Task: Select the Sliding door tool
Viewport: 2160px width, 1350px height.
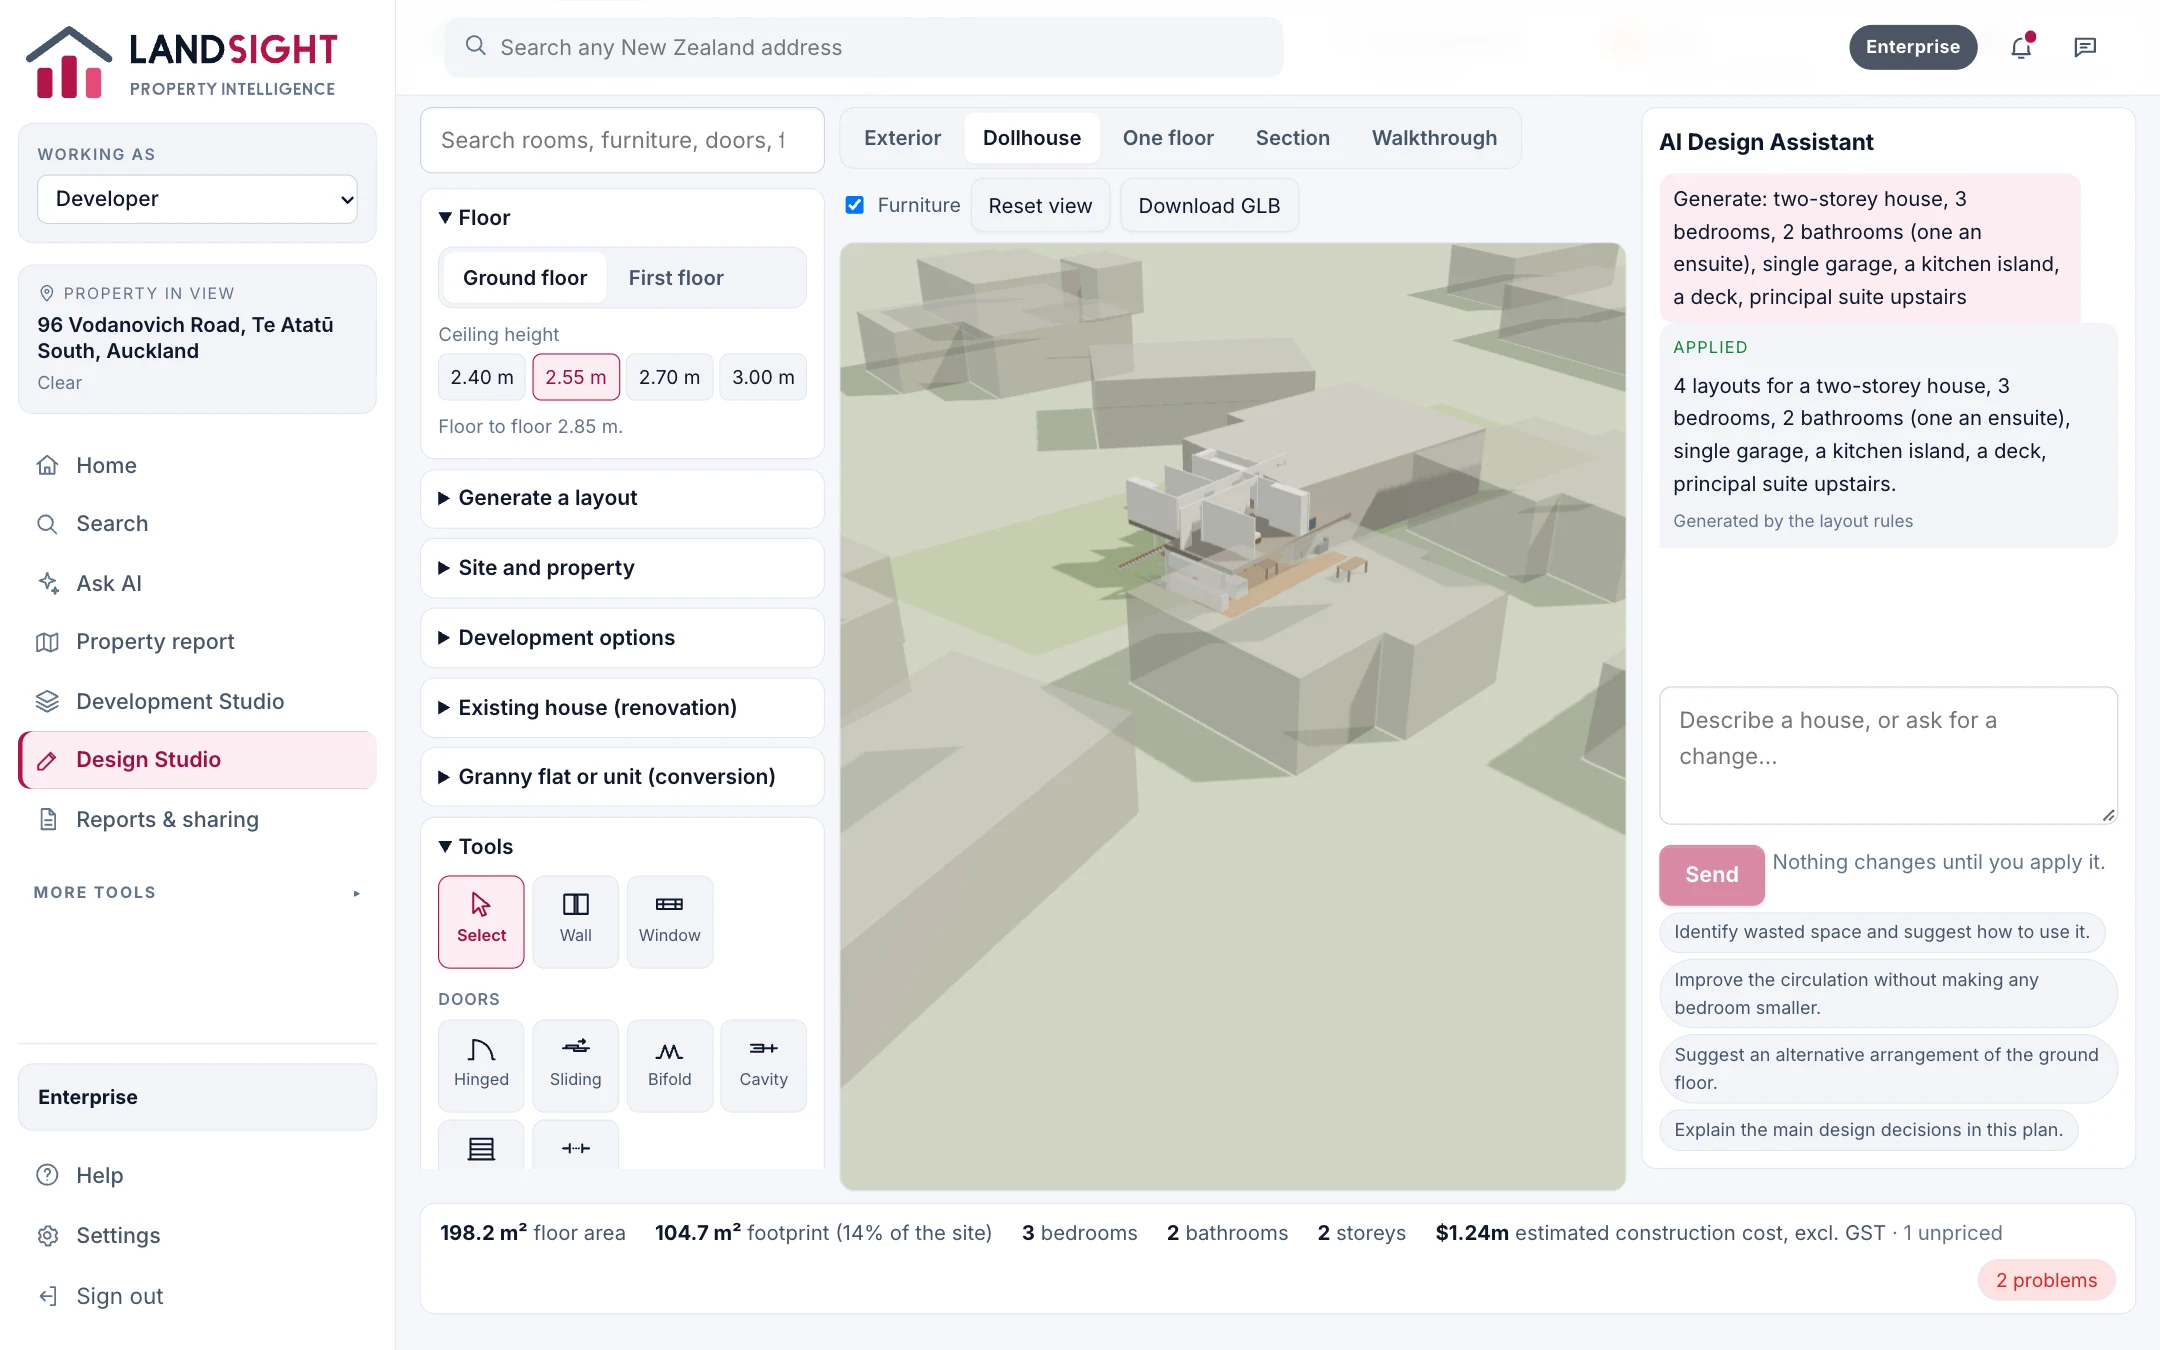Action: [x=575, y=1065]
